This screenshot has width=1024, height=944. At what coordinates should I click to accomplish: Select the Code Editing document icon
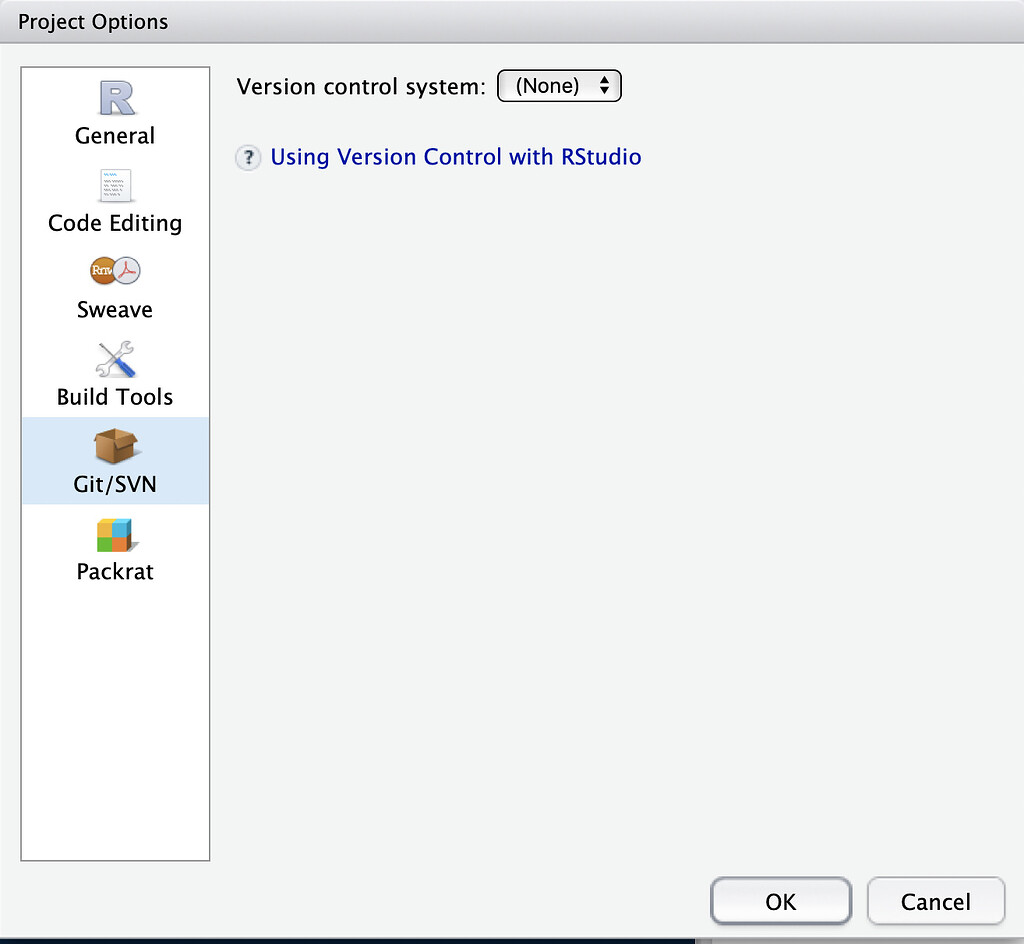click(x=116, y=186)
